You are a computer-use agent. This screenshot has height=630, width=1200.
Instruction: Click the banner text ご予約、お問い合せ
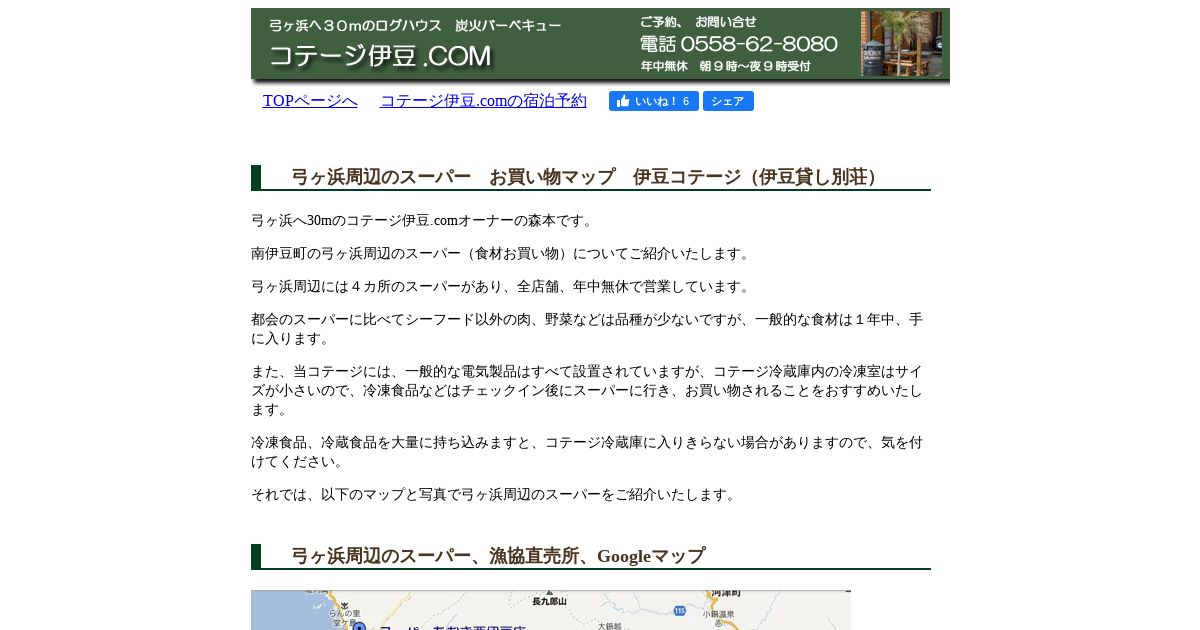[698, 21]
